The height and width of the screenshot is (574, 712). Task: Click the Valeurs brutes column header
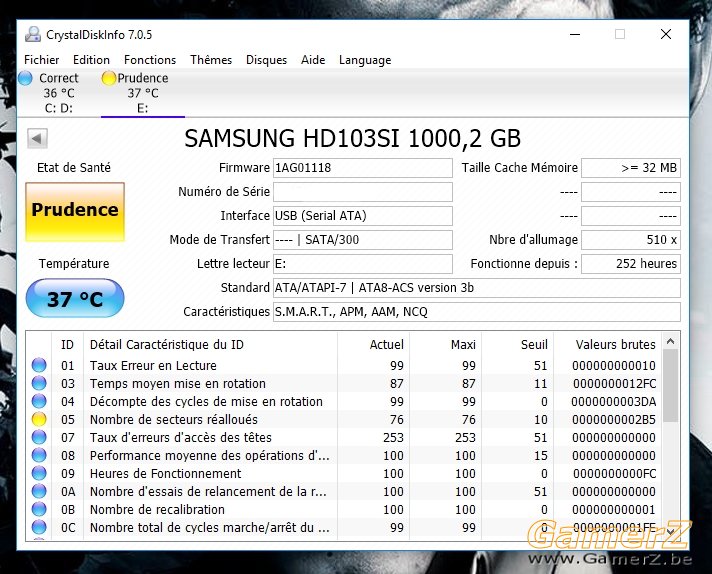(608, 345)
